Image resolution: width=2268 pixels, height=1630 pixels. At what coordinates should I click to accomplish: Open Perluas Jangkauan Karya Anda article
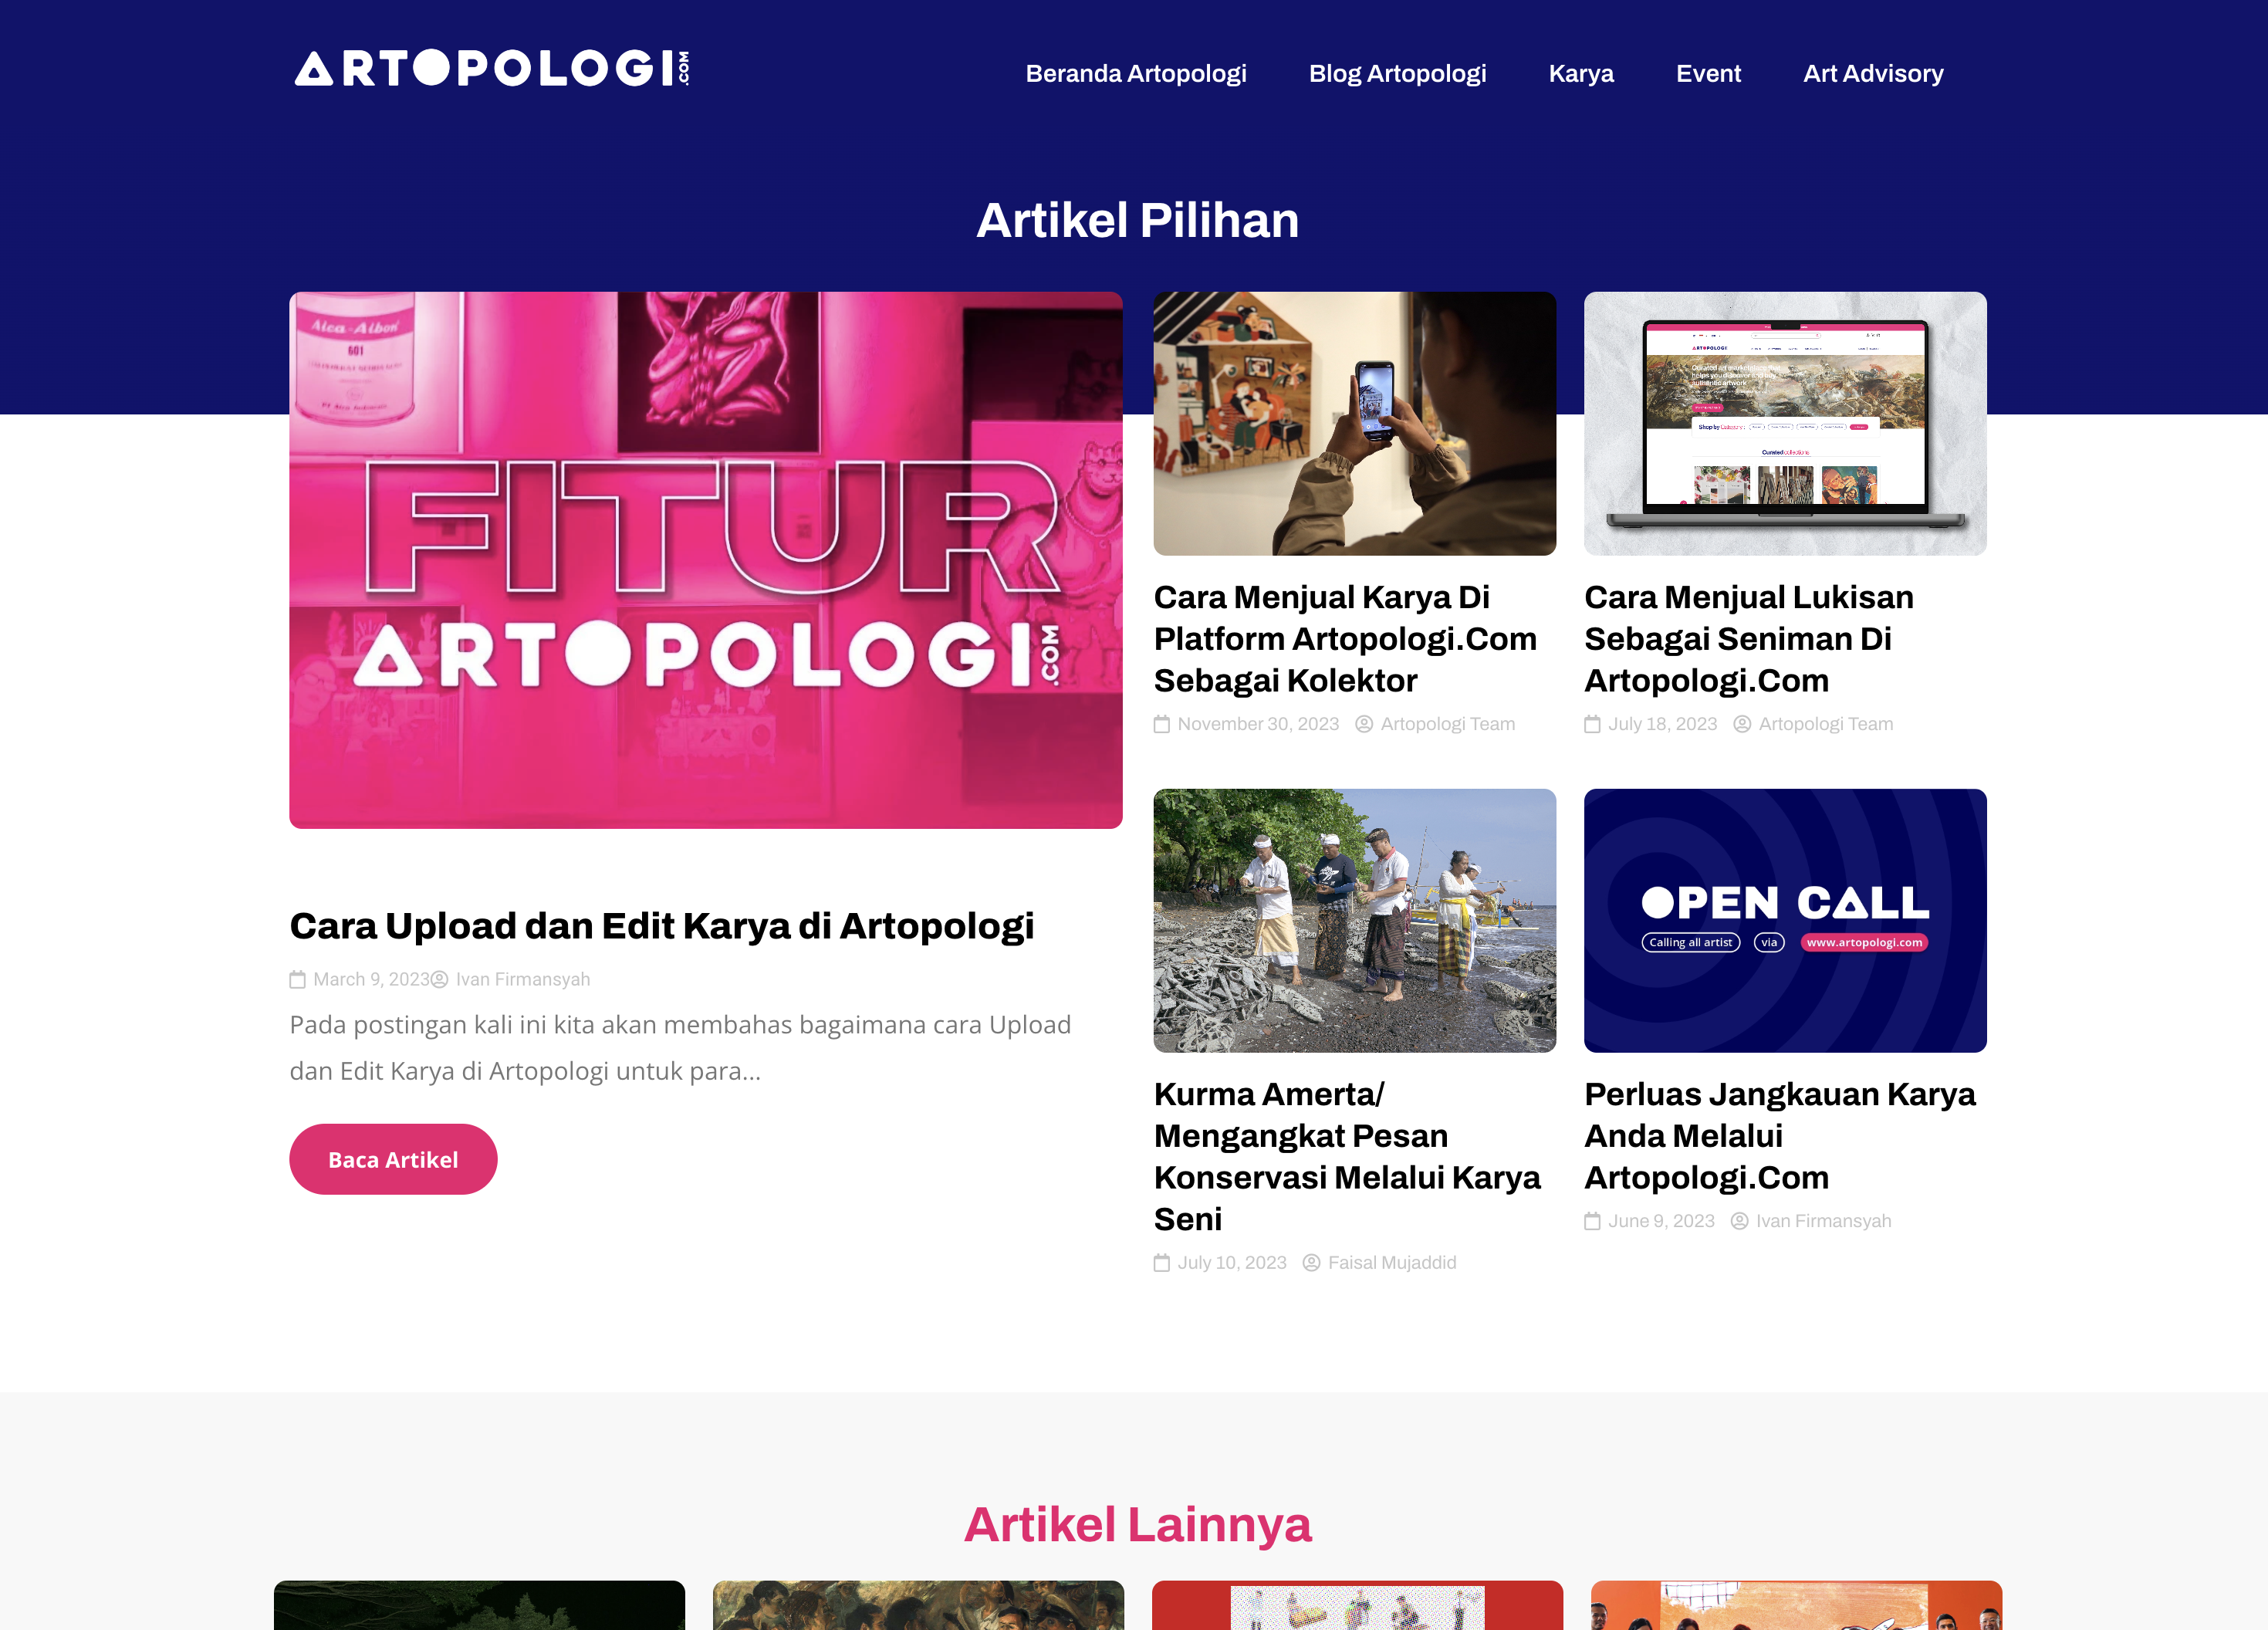point(1780,1136)
